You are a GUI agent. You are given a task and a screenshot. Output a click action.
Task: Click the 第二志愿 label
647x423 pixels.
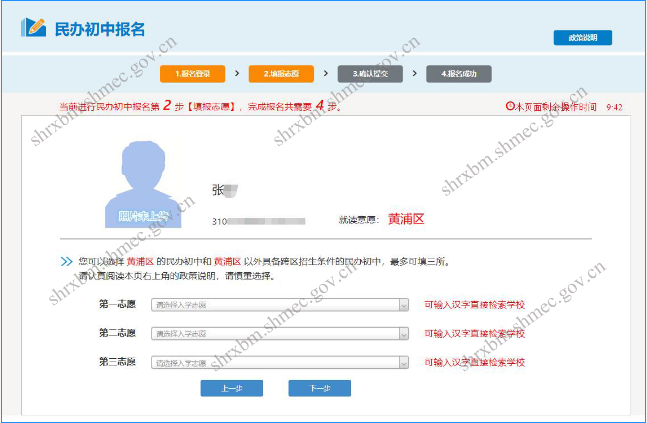pyautogui.click(x=118, y=333)
